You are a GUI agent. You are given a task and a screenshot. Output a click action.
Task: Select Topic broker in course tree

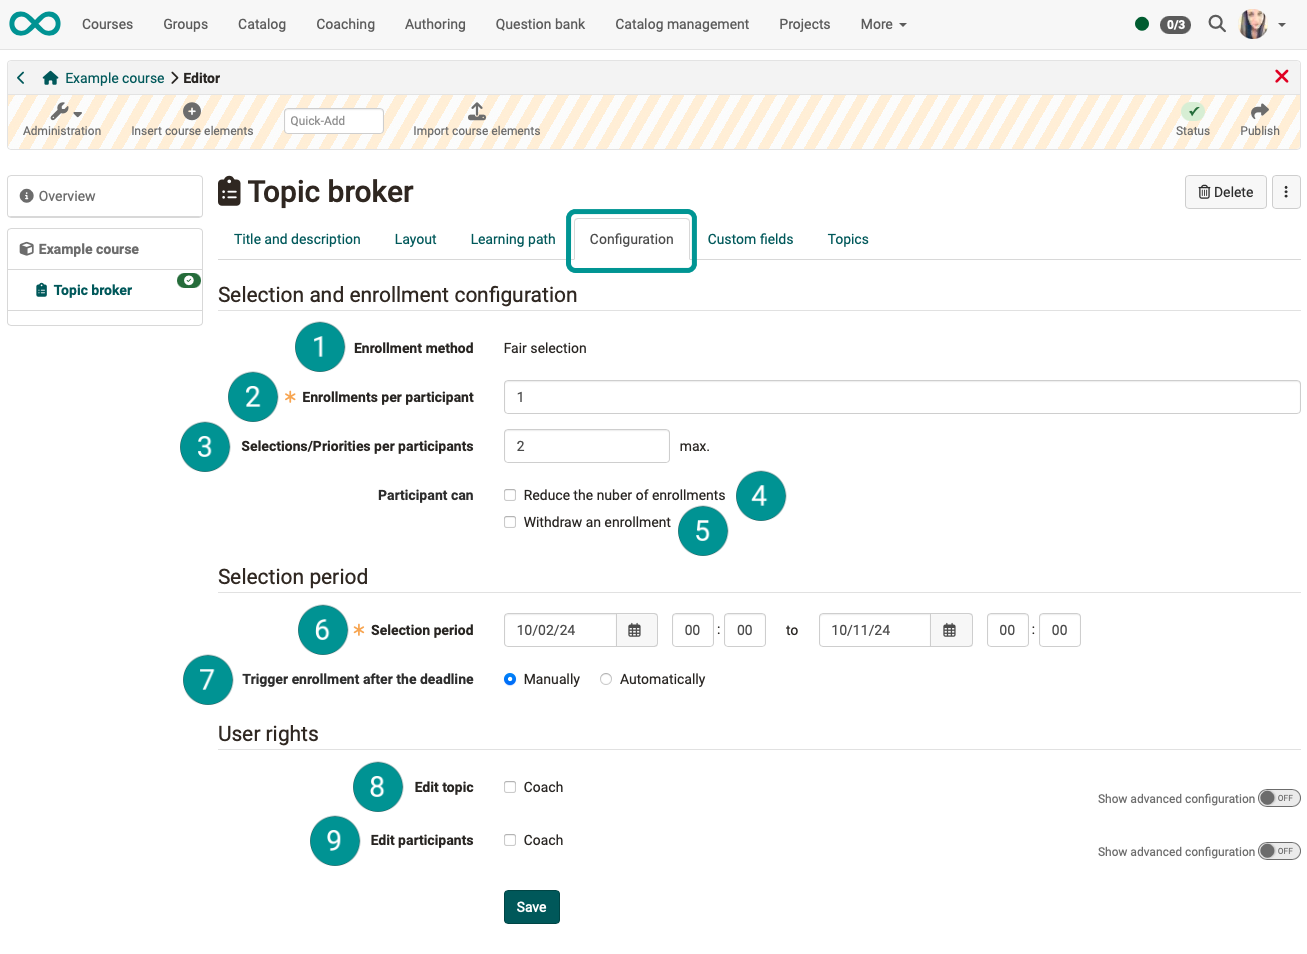click(93, 290)
